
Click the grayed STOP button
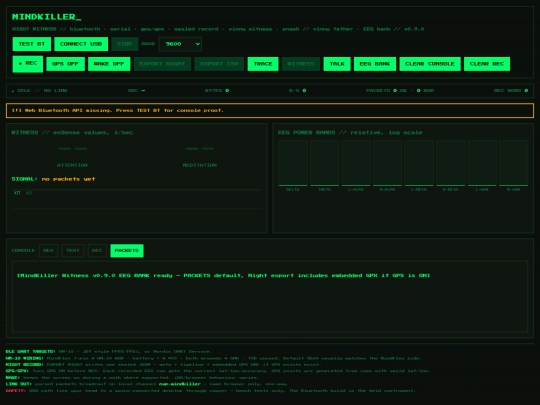click(125, 44)
